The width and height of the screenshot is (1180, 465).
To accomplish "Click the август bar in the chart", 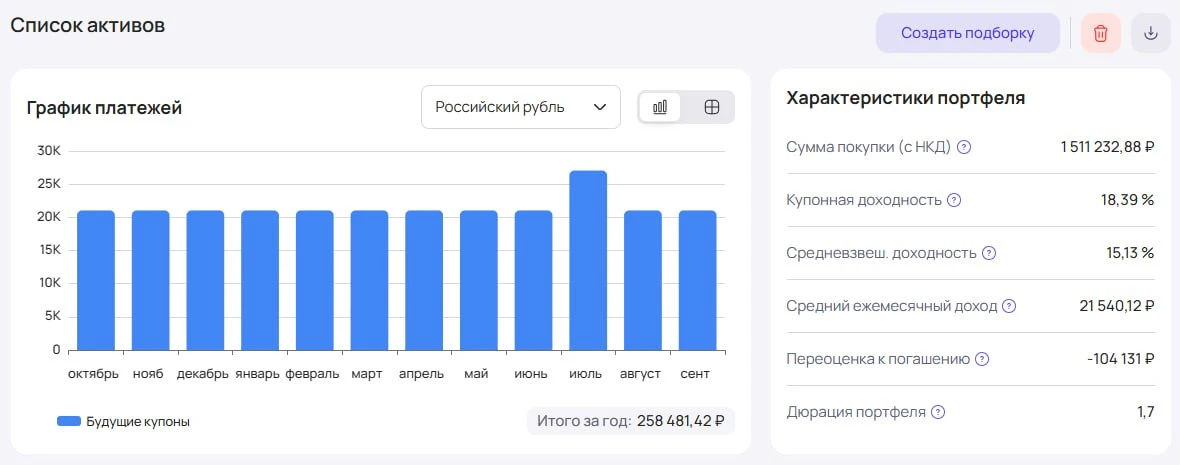I will pos(643,280).
